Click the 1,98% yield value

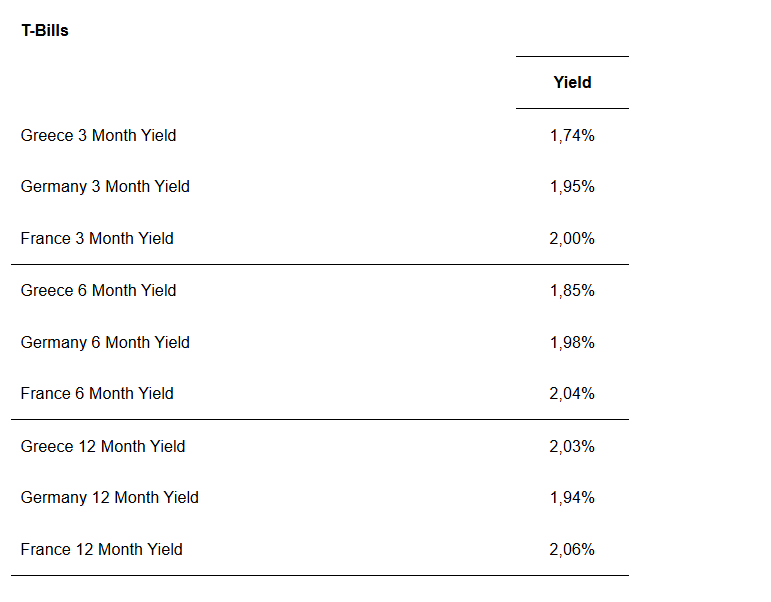click(x=572, y=343)
